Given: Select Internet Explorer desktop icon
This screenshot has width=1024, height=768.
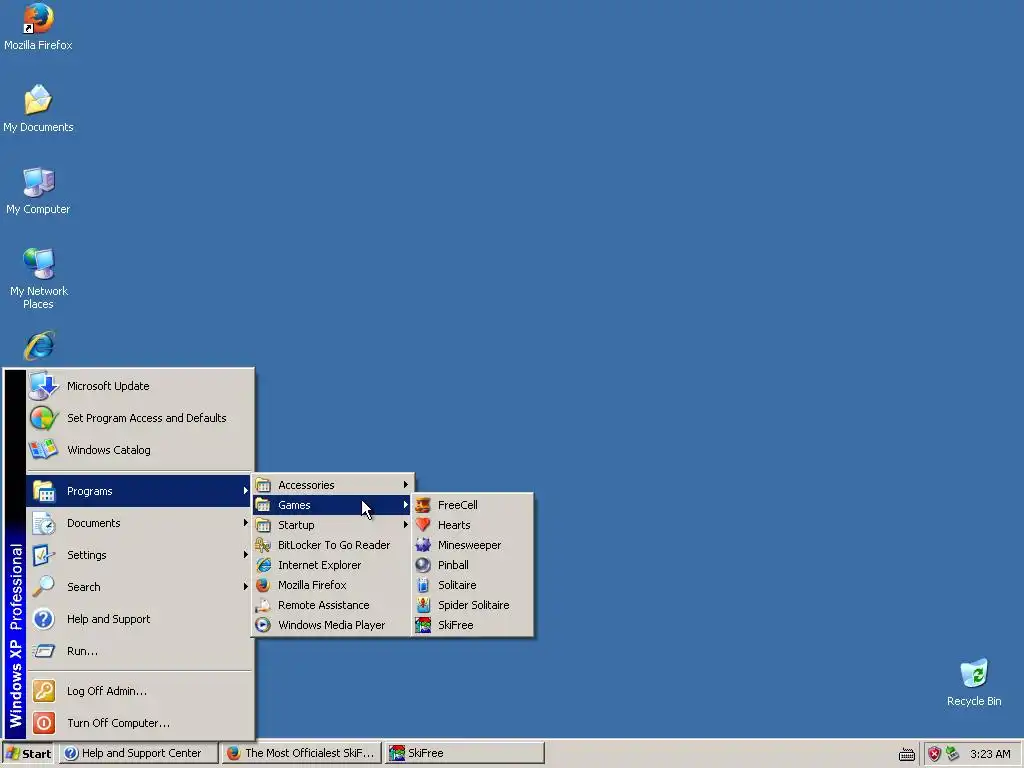Looking at the screenshot, I should click(39, 346).
